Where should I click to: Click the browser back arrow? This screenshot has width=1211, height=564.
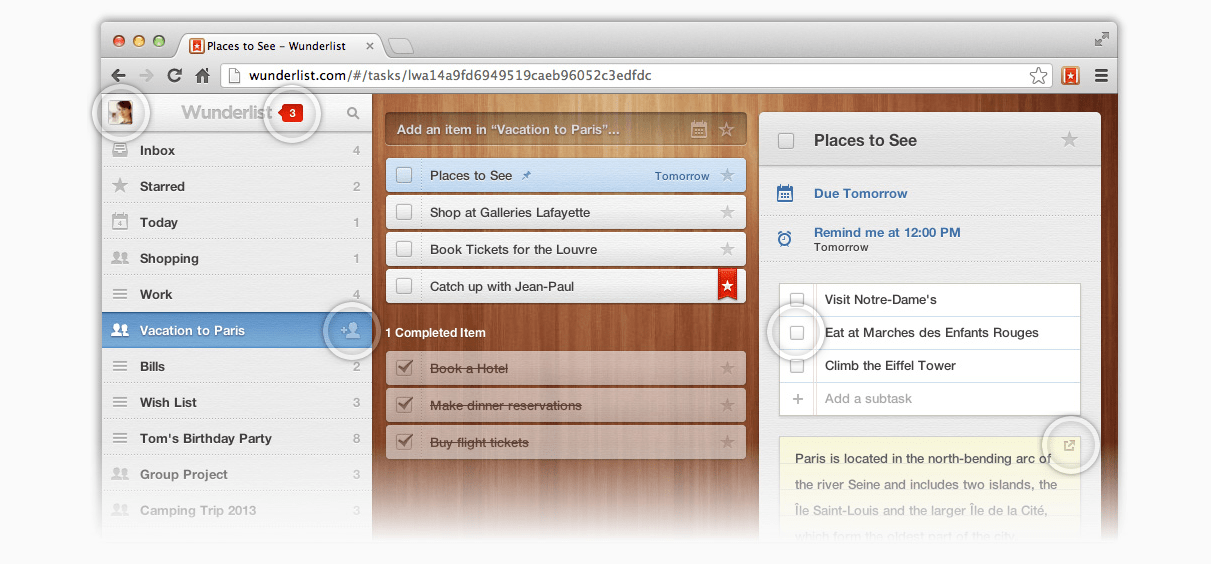click(x=118, y=75)
